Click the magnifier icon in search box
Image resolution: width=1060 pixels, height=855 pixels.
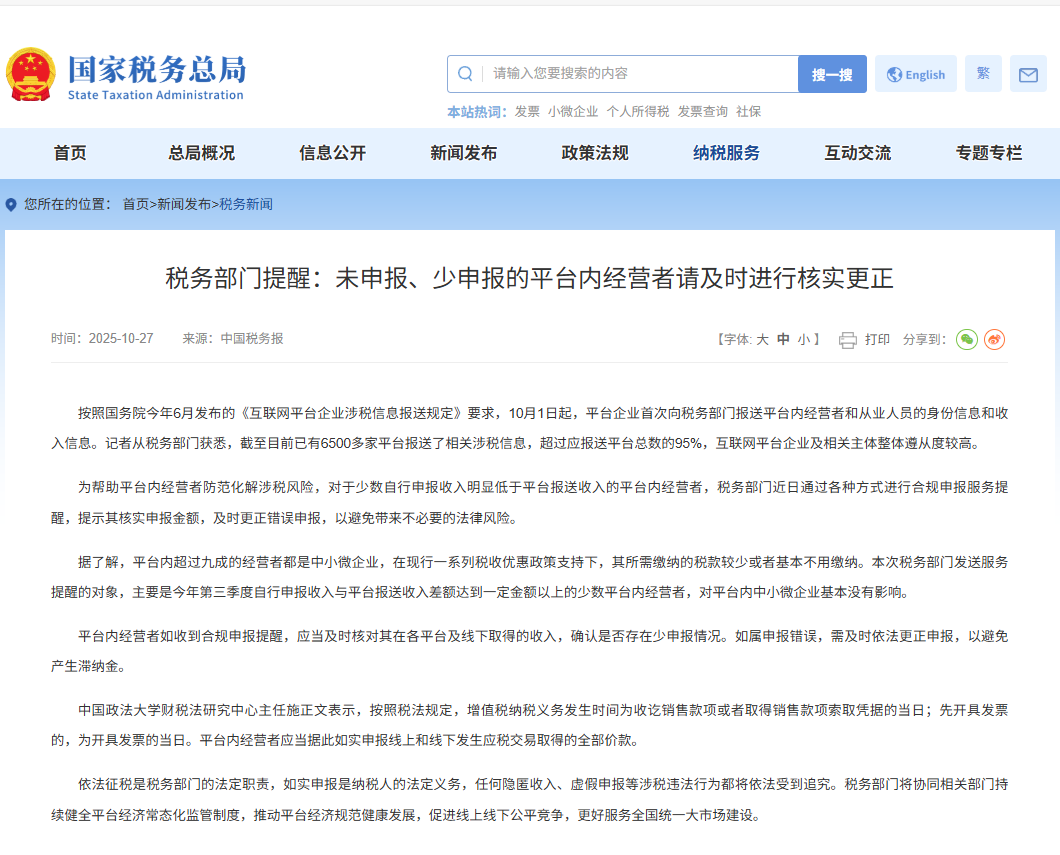pos(465,74)
